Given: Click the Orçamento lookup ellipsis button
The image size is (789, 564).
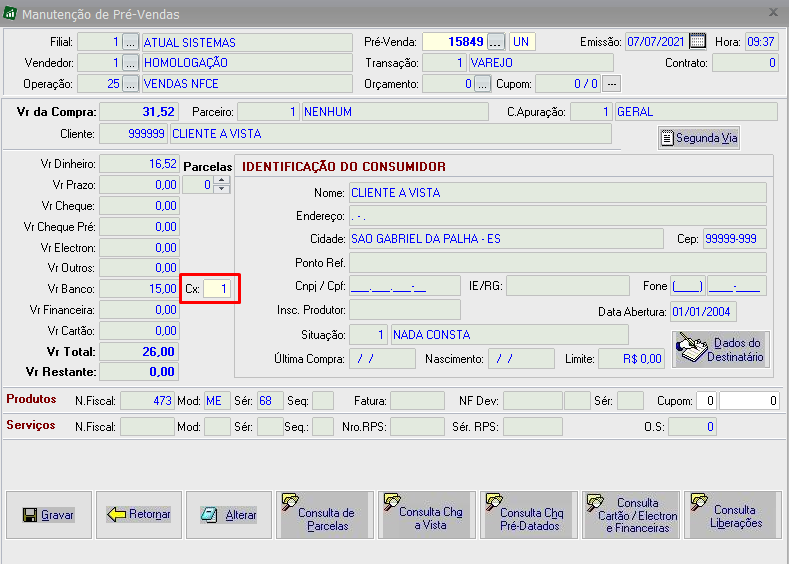Looking at the screenshot, I should (482, 84).
